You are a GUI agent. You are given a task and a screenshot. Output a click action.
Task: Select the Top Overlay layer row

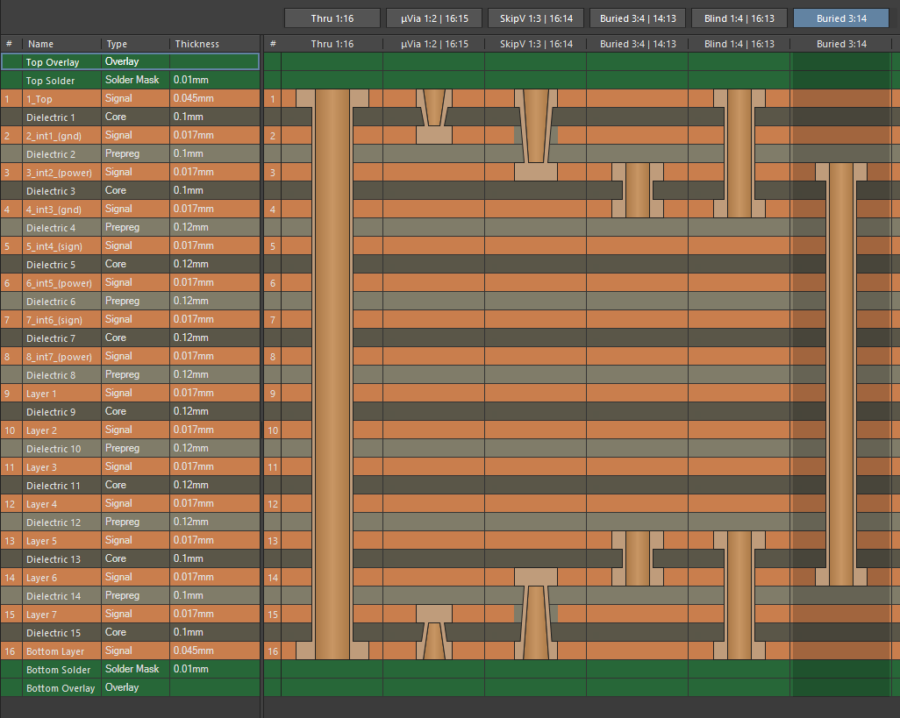click(x=52, y=62)
